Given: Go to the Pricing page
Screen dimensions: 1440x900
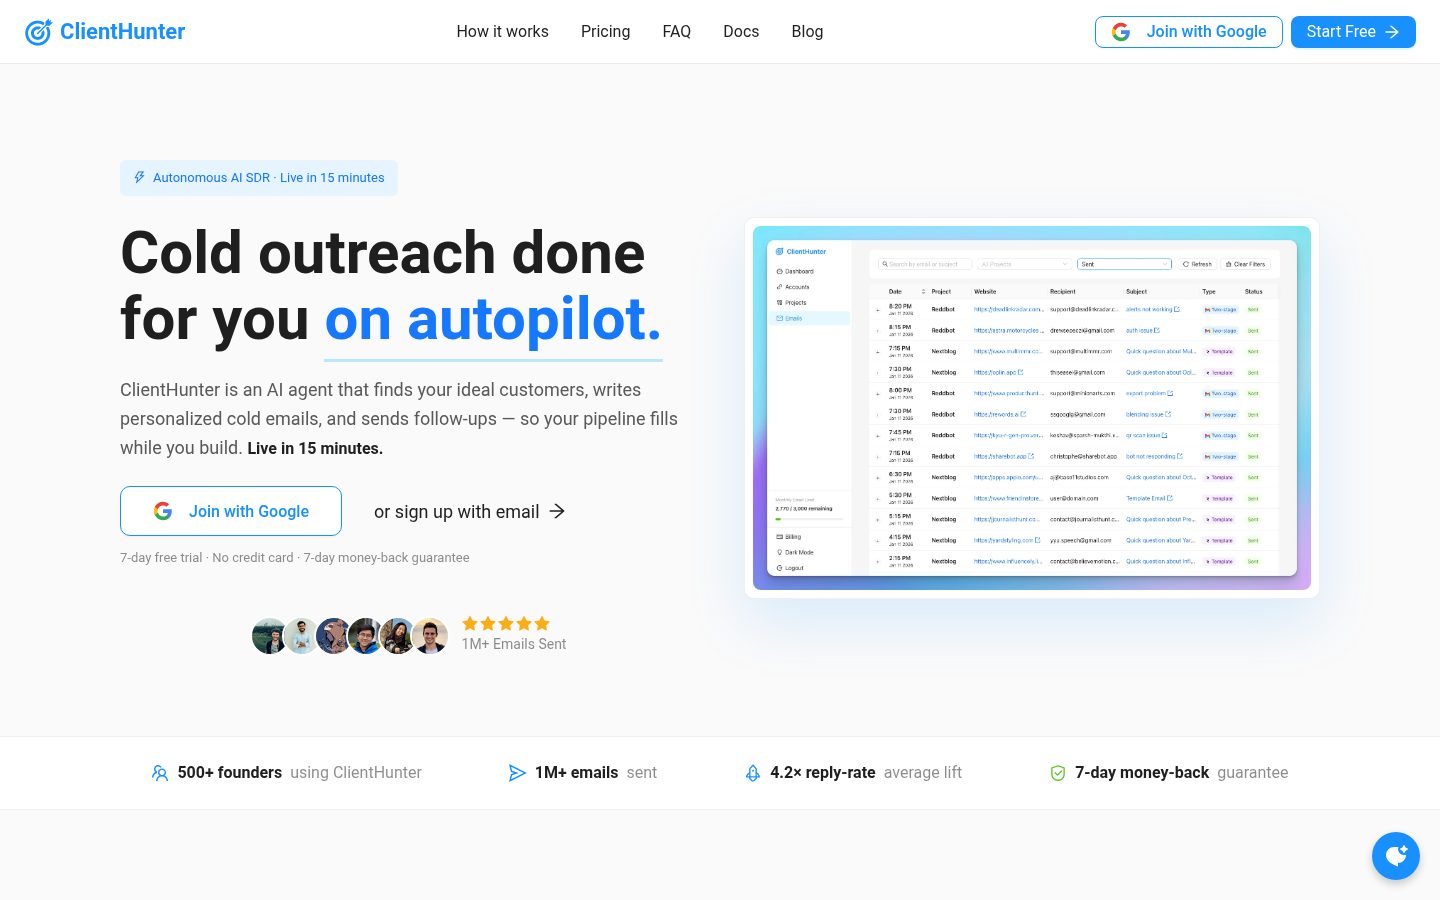Looking at the screenshot, I should coord(606,32).
